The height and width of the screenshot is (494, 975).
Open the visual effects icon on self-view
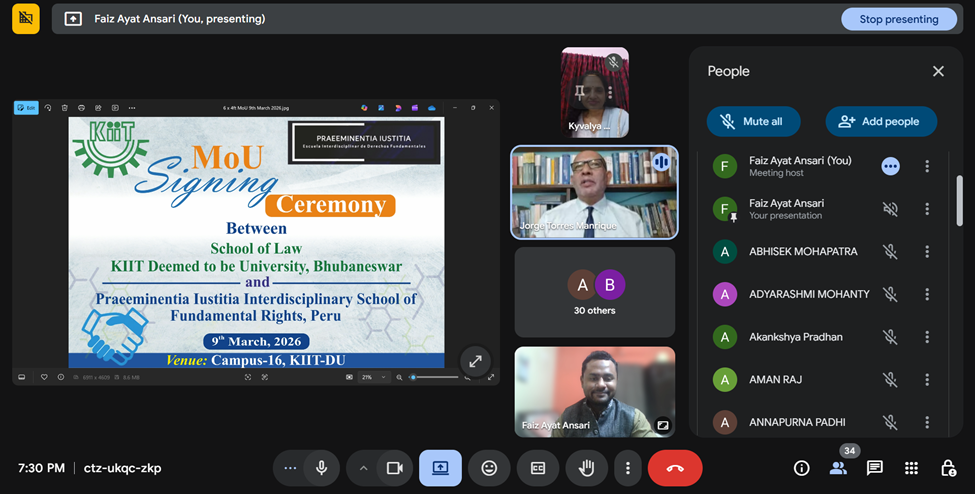pyautogui.click(x=663, y=425)
